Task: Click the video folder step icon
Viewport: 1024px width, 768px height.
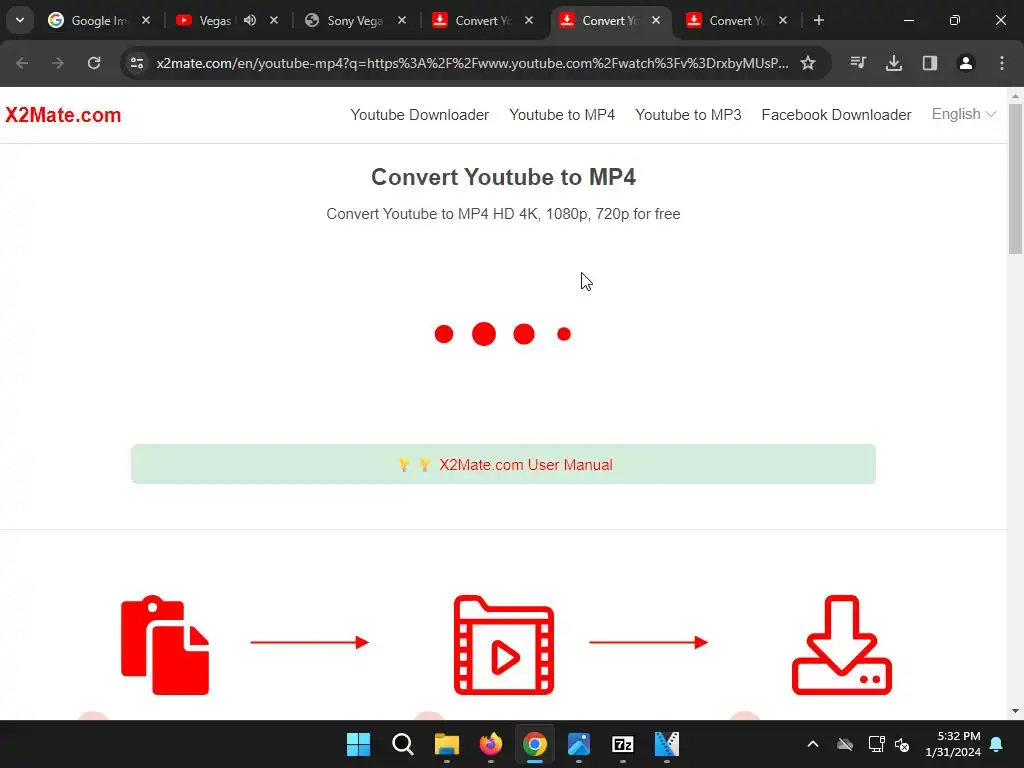Action: 504,645
